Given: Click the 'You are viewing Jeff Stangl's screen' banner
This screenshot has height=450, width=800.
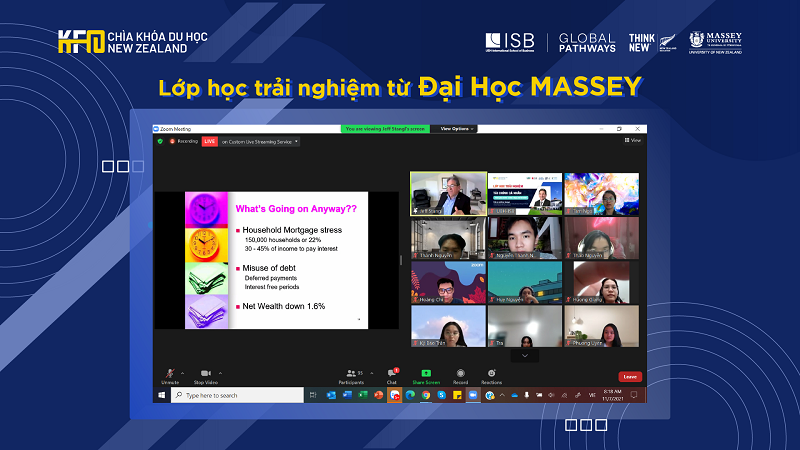Looking at the screenshot, I should [385, 129].
